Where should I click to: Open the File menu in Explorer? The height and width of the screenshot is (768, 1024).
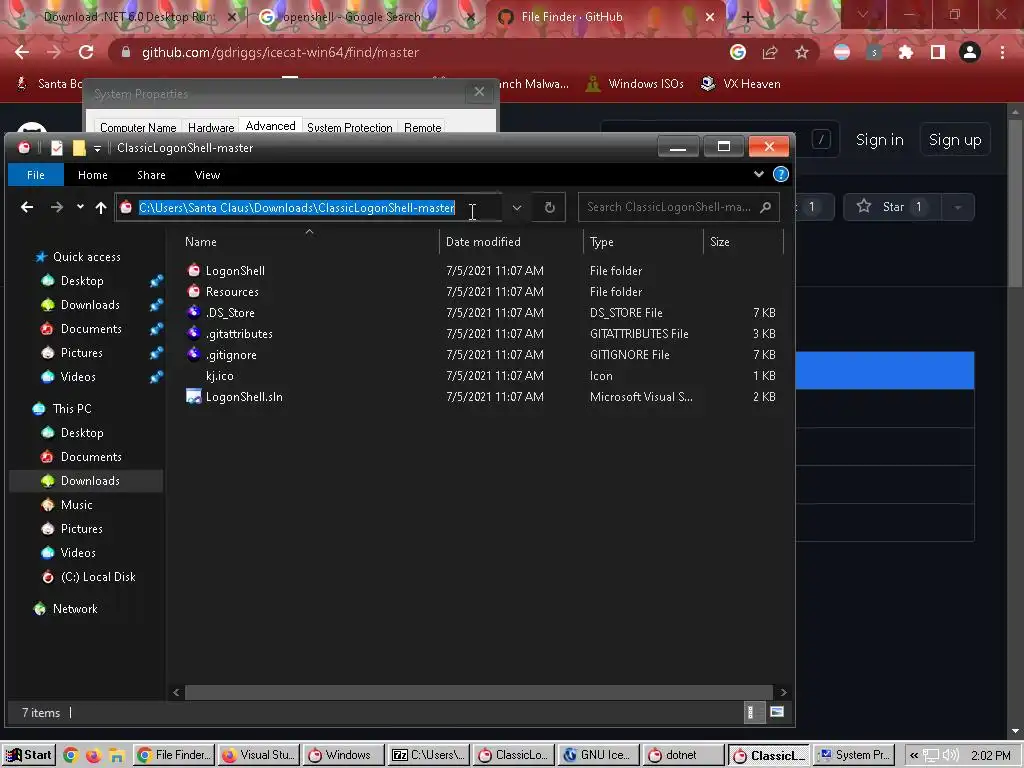coord(36,174)
